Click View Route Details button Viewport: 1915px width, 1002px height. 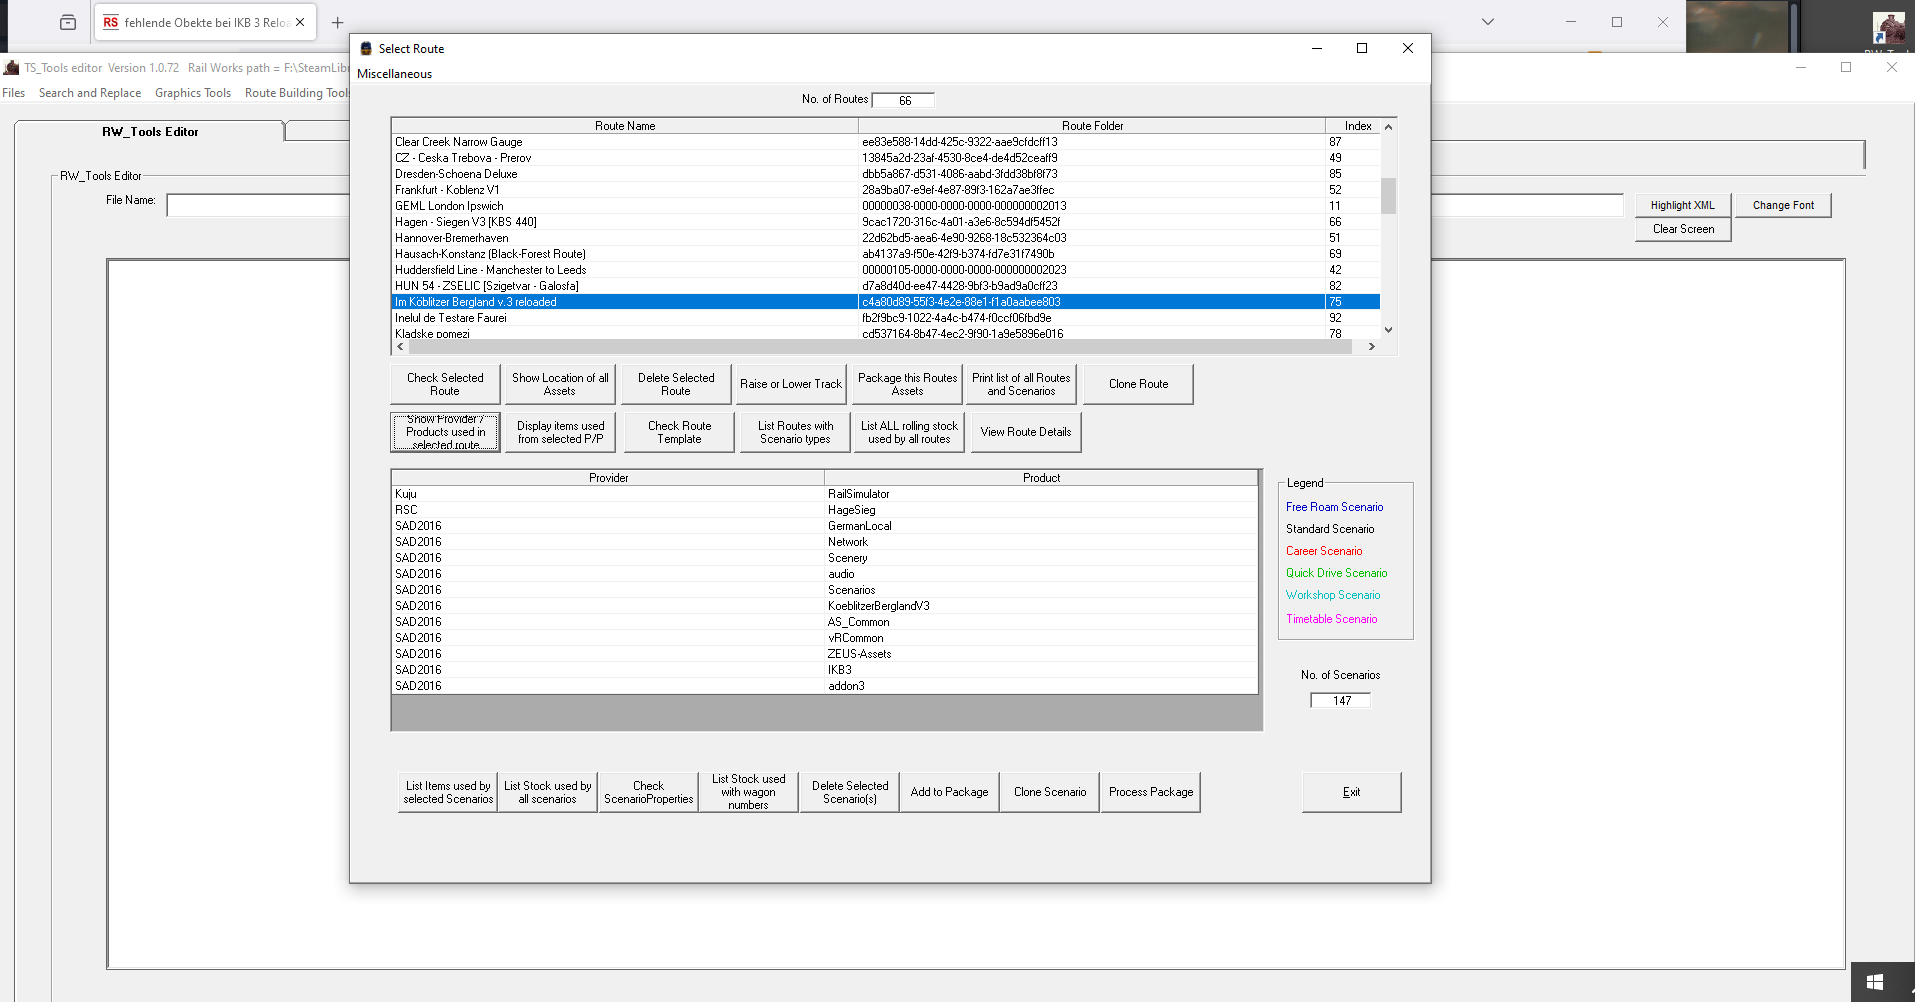[1025, 432]
